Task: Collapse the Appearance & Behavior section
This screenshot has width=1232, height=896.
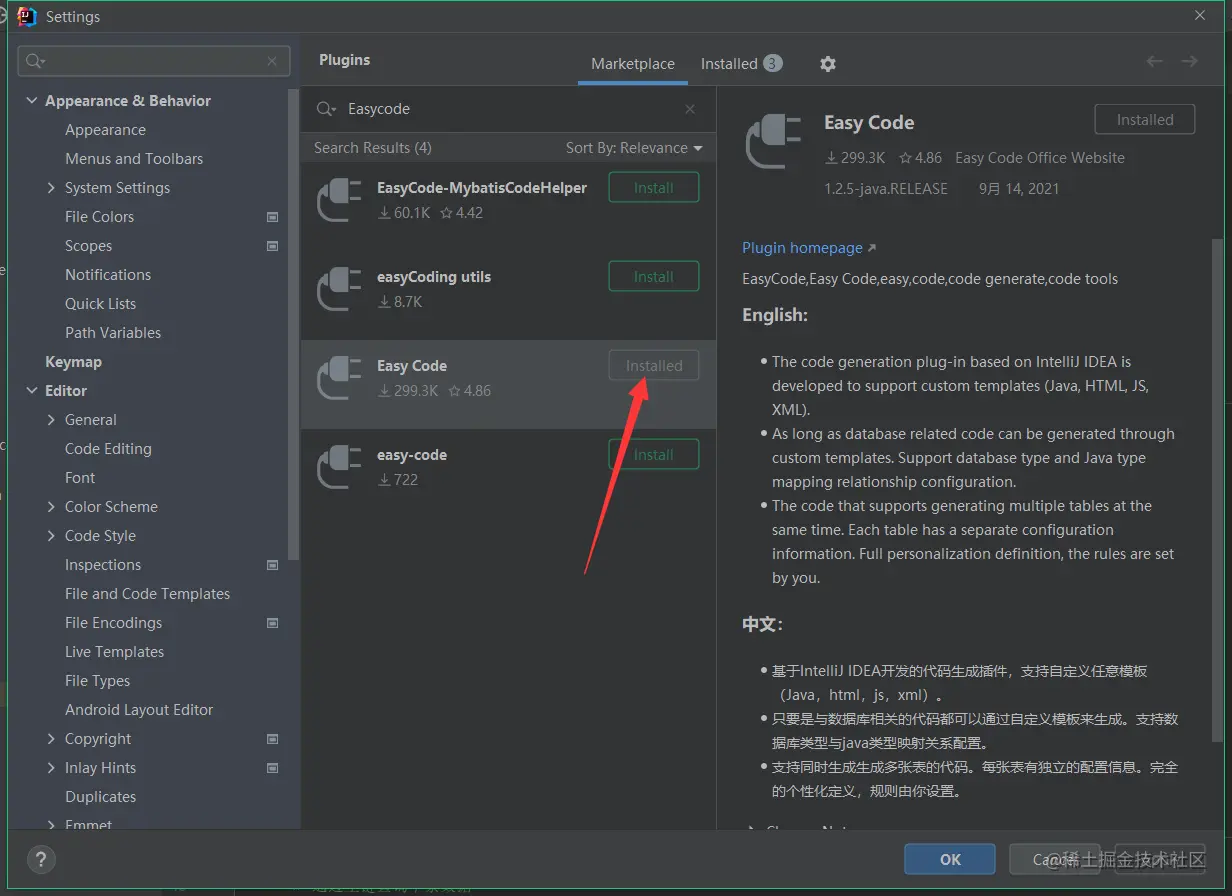Action: (32, 101)
